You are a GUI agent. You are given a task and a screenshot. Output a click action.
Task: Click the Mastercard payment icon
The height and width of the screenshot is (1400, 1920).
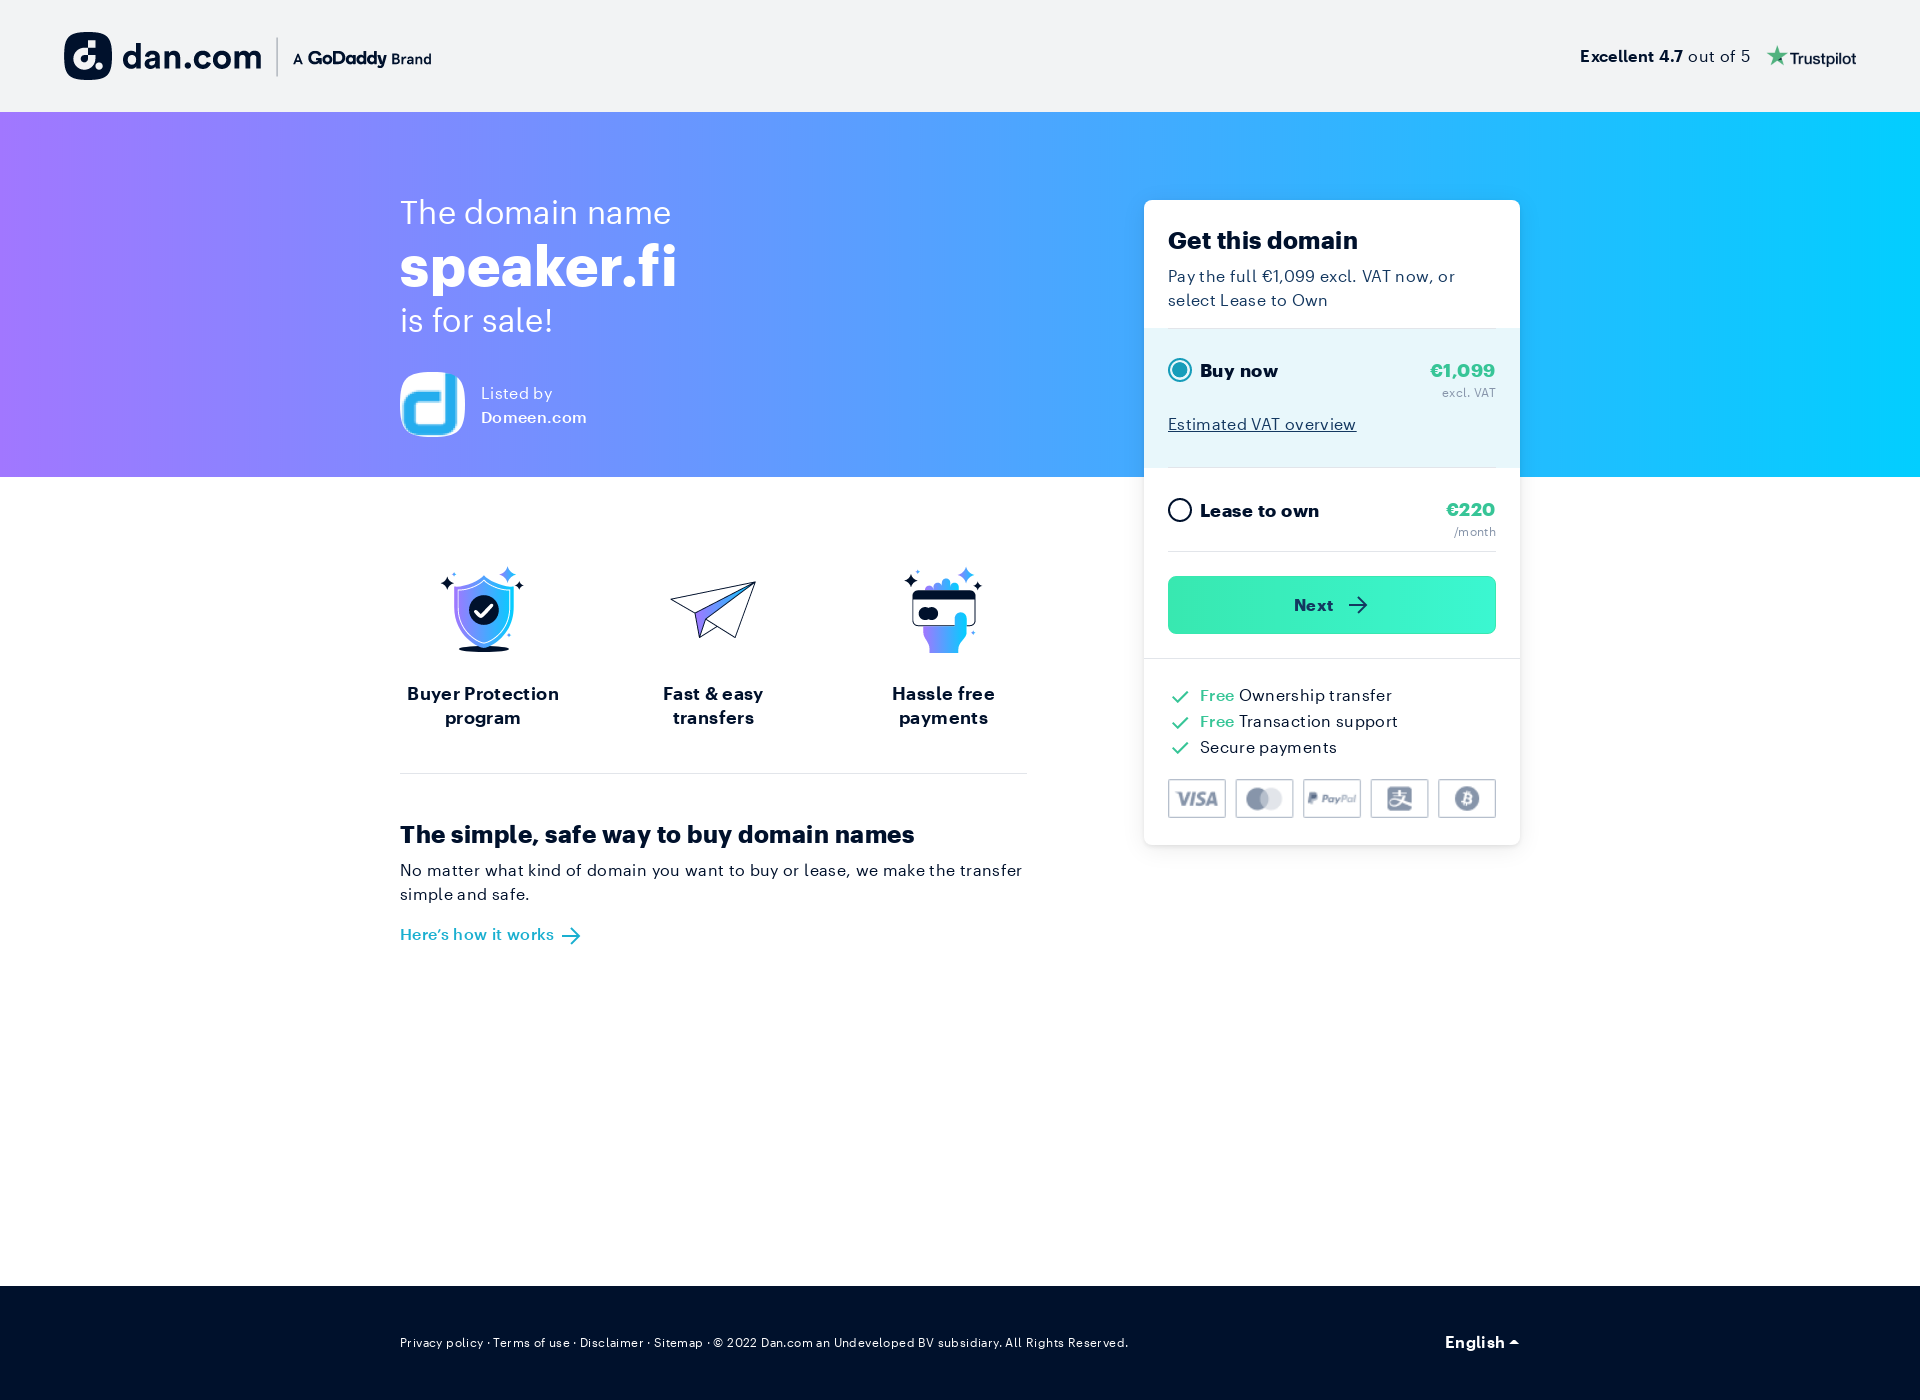pos(1263,798)
